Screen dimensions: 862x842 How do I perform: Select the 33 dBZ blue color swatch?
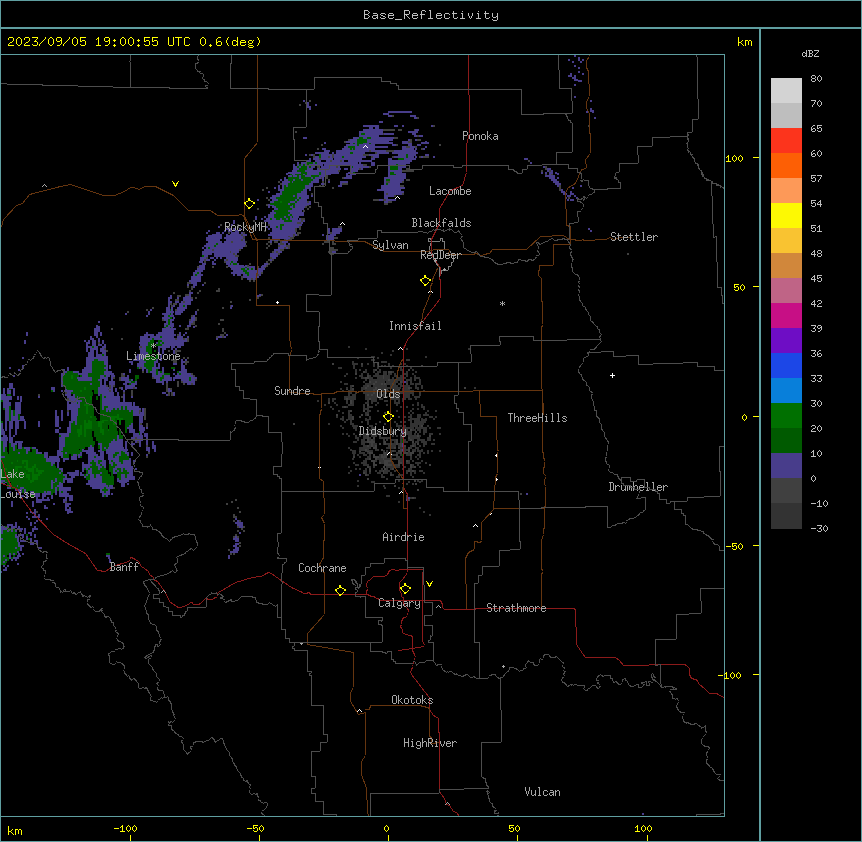pyautogui.click(x=786, y=365)
